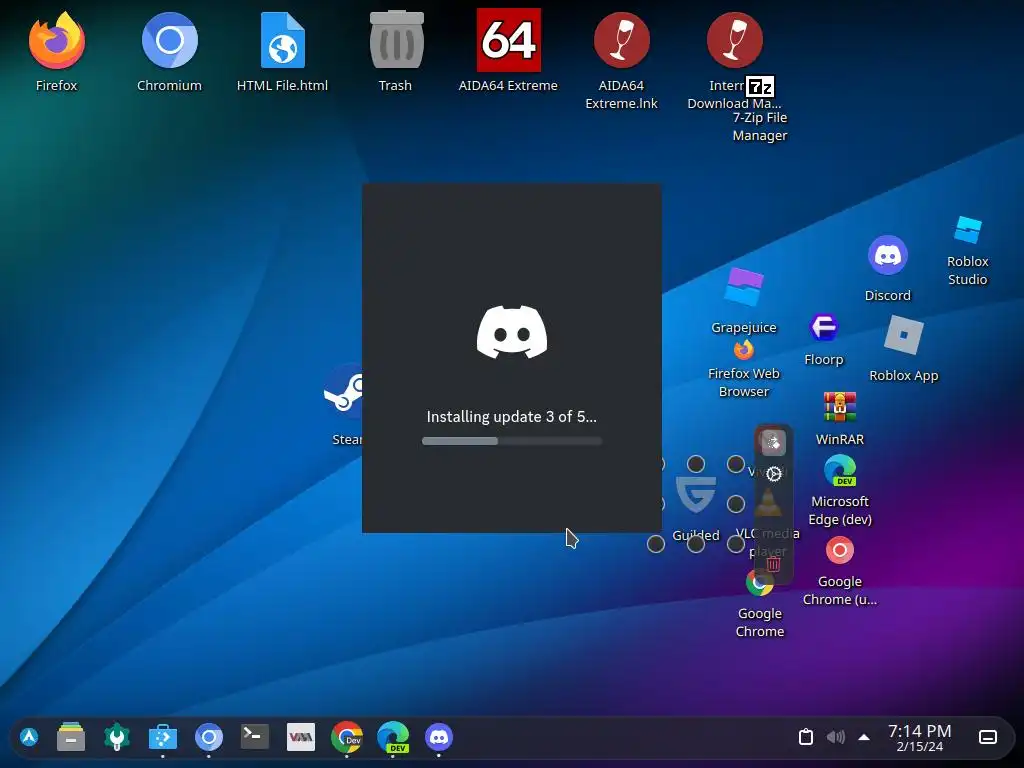Open the application launcher in the taskbar
This screenshot has width=1024, height=768.
click(29, 737)
